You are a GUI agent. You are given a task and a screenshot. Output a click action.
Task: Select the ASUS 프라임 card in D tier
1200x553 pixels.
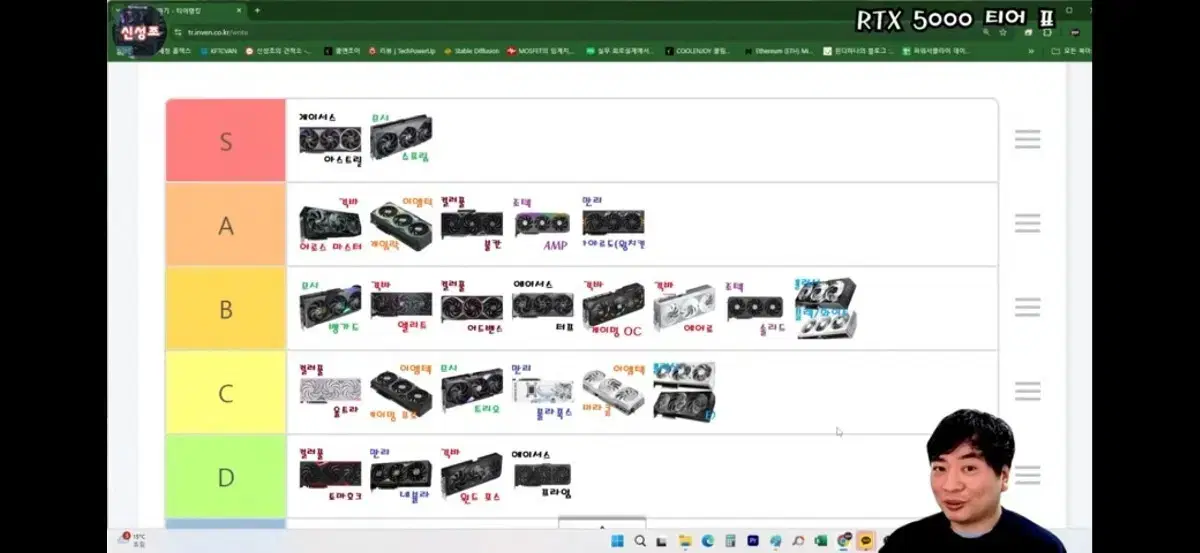[x=543, y=475]
